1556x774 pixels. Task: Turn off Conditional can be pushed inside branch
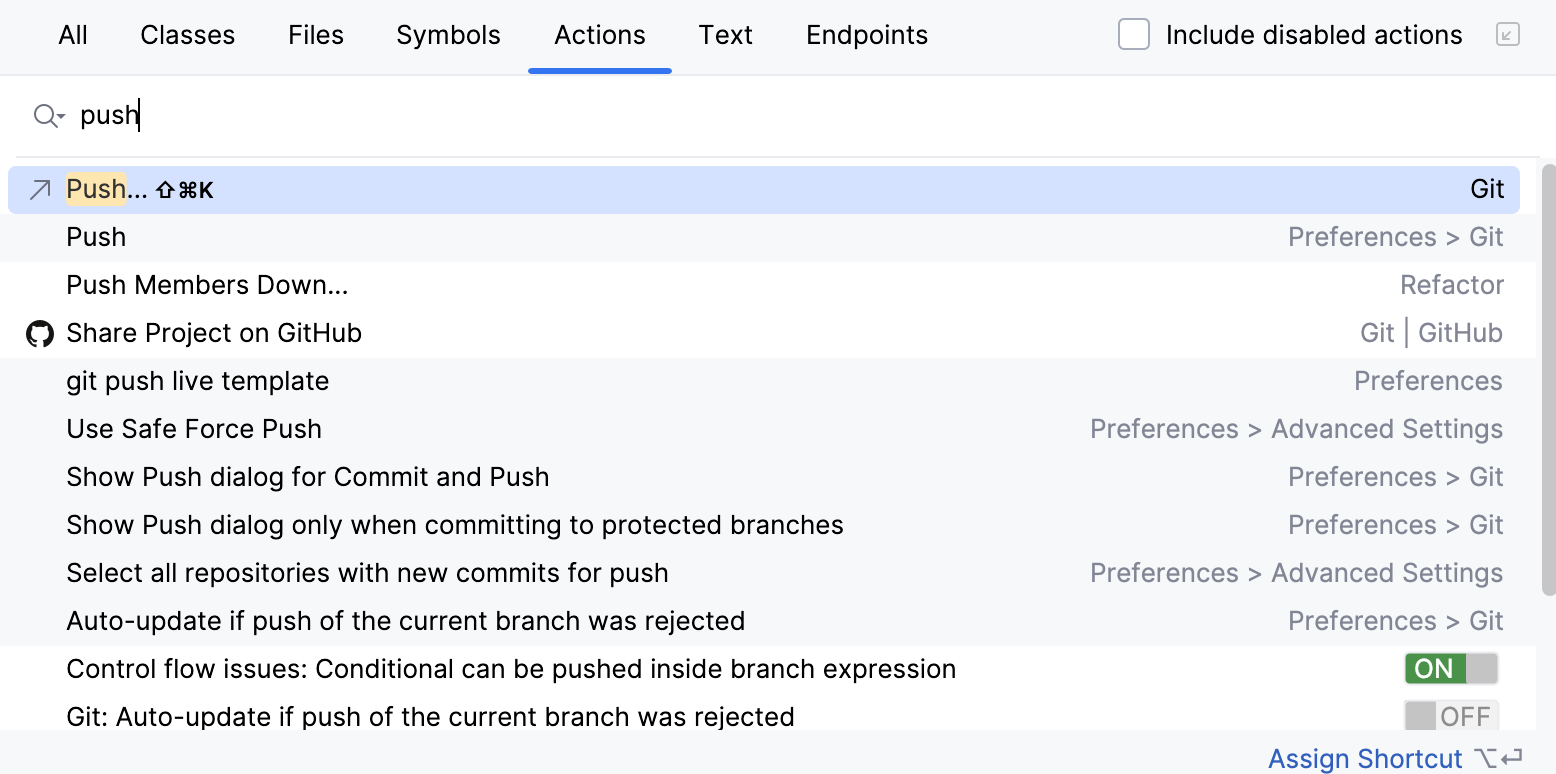click(x=1449, y=668)
